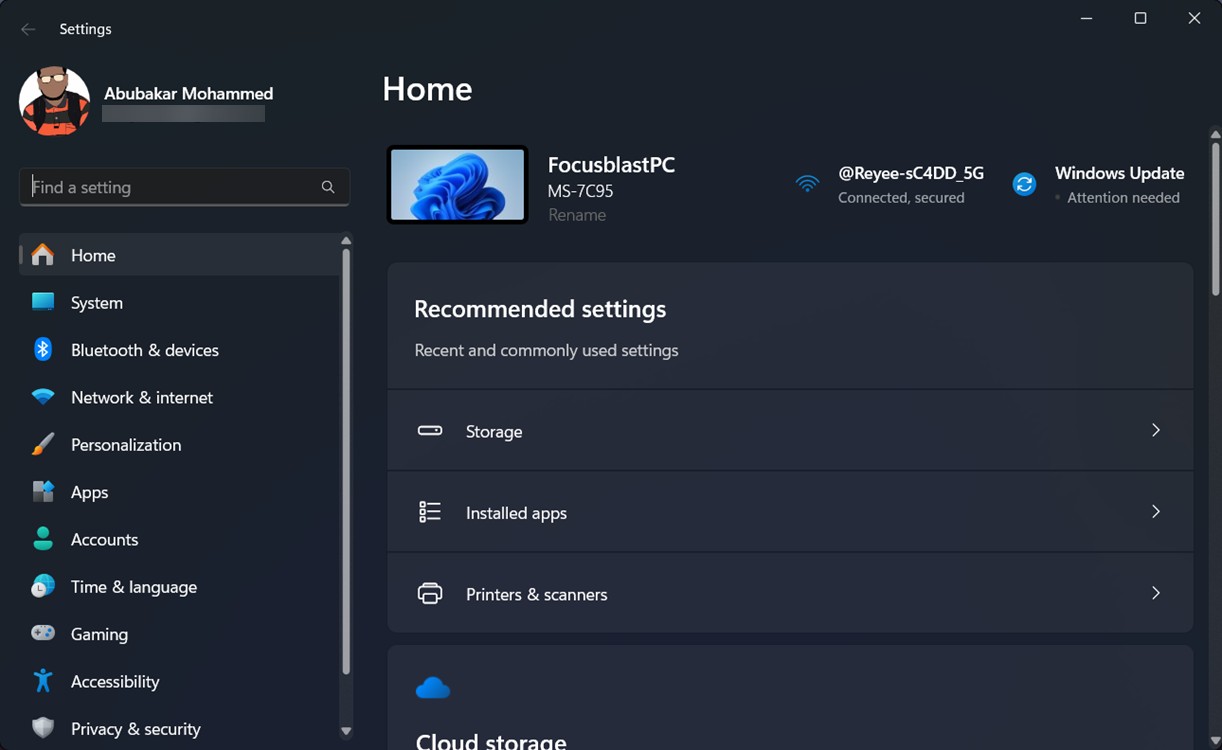Click the search magnifier icon

tap(328, 187)
